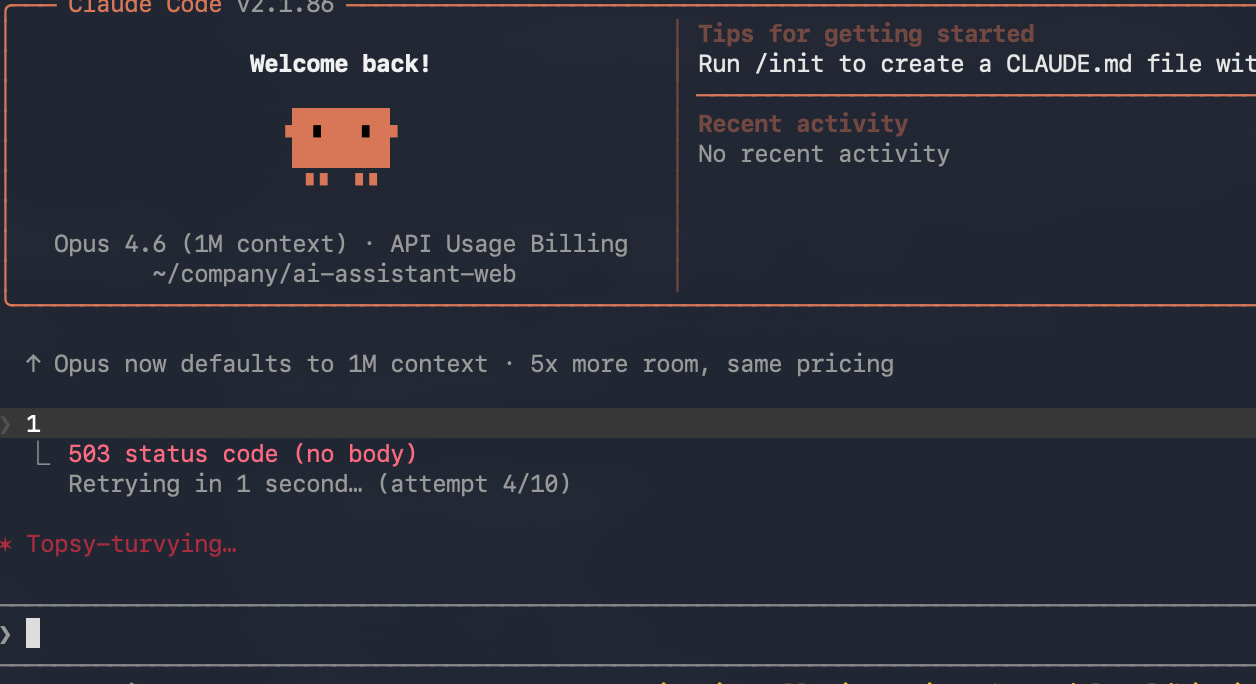Click the tree branch connector before 503 error
This screenshot has width=1256, height=684.
pos(42,455)
